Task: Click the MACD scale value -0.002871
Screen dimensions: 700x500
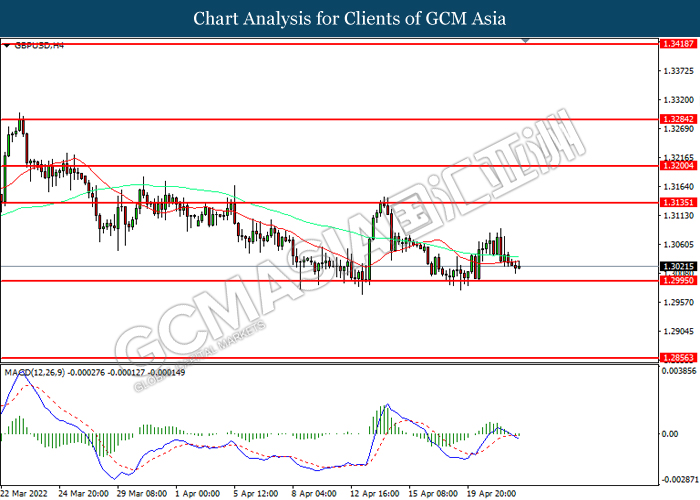Action: coord(679,479)
